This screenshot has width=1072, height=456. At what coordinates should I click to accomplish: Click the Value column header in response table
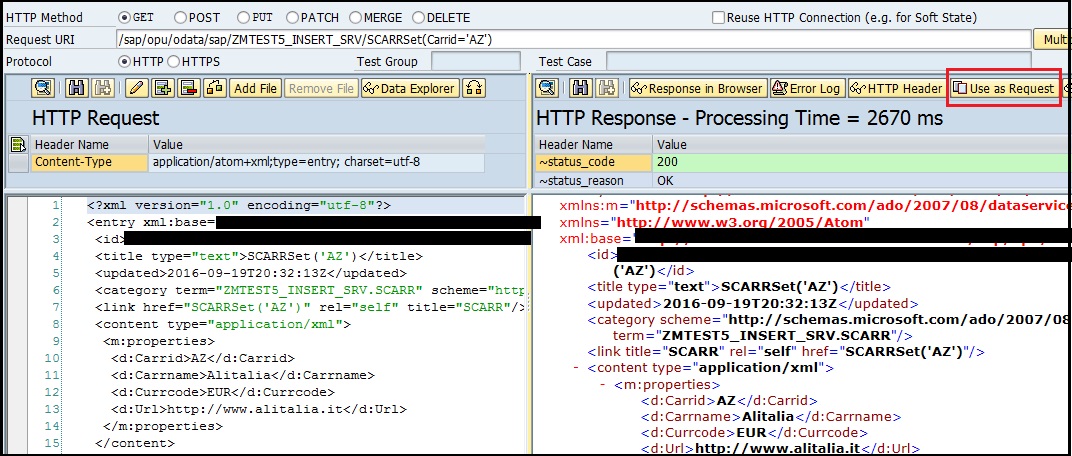click(x=861, y=144)
